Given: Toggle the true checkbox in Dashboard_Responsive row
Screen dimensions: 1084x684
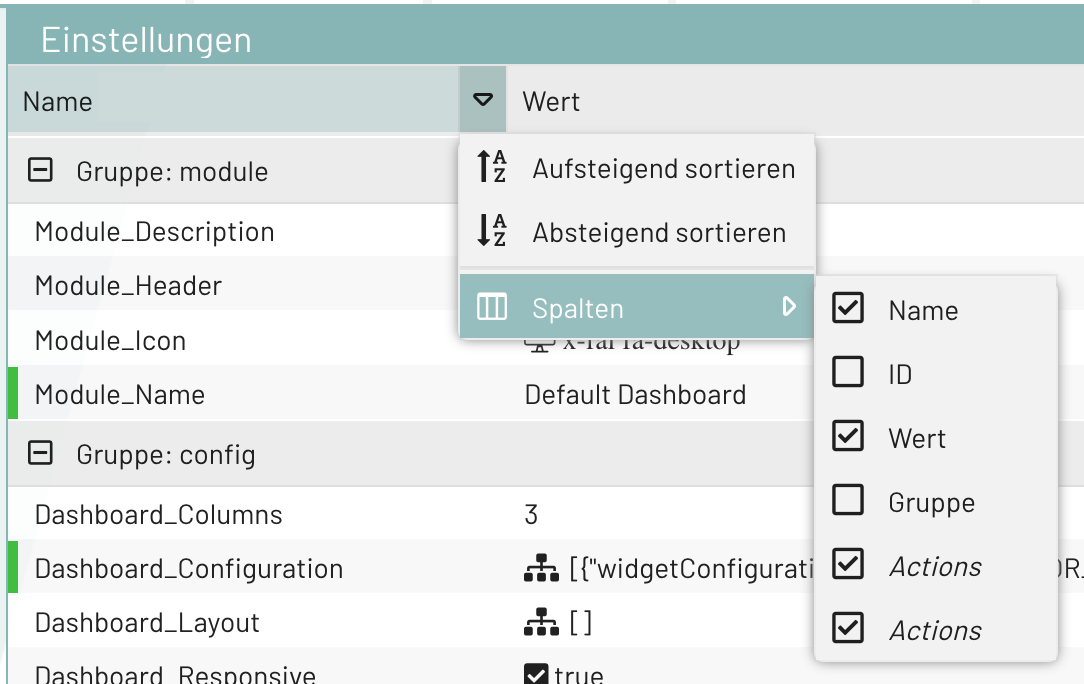Looking at the screenshot, I should (536, 675).
